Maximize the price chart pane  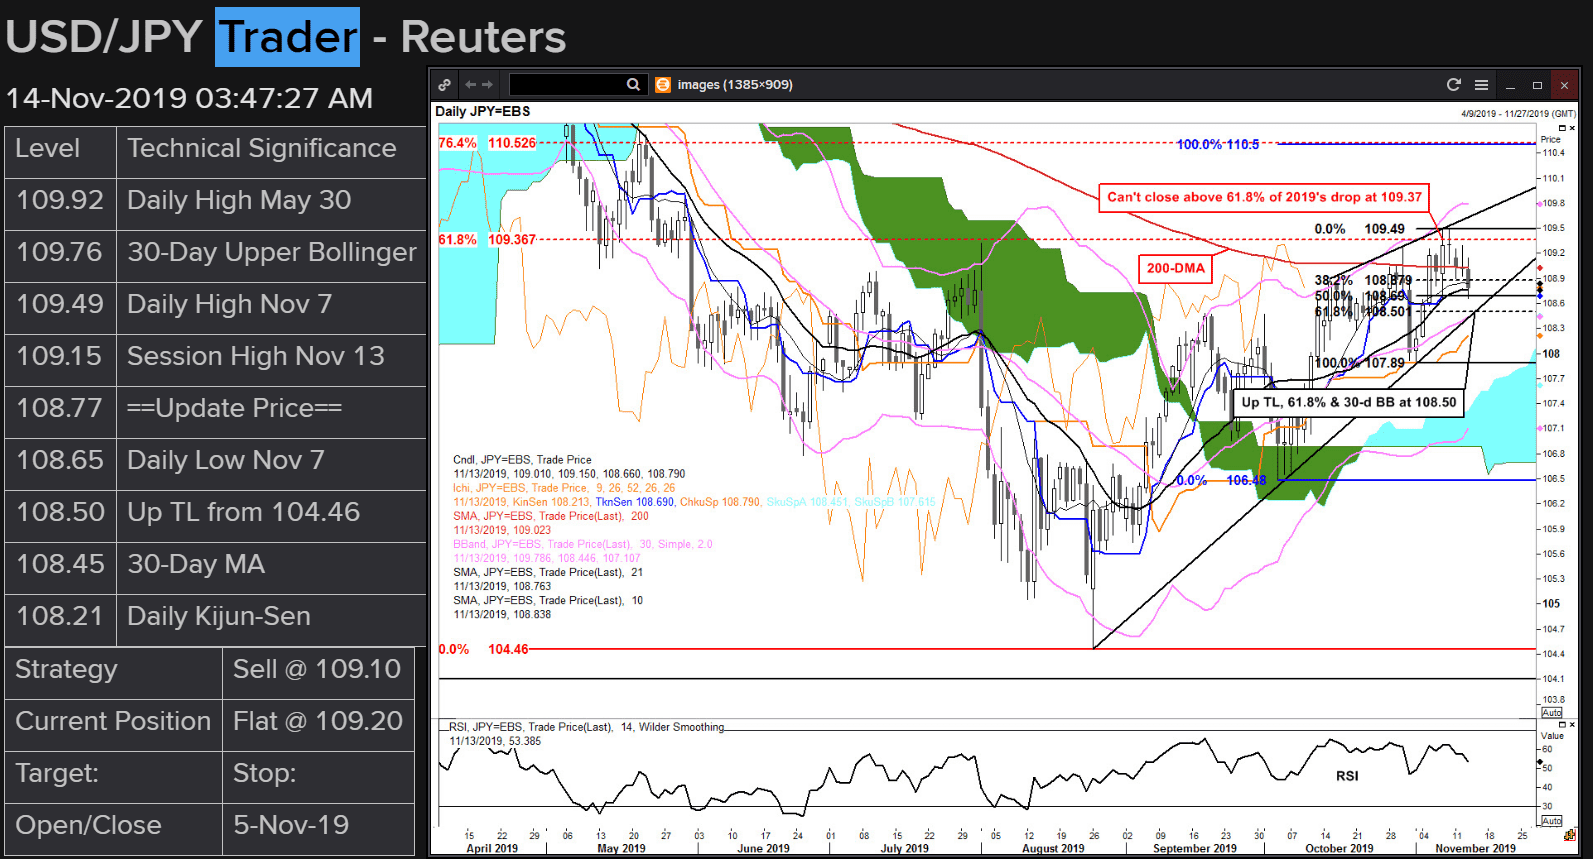point(1562,128)
